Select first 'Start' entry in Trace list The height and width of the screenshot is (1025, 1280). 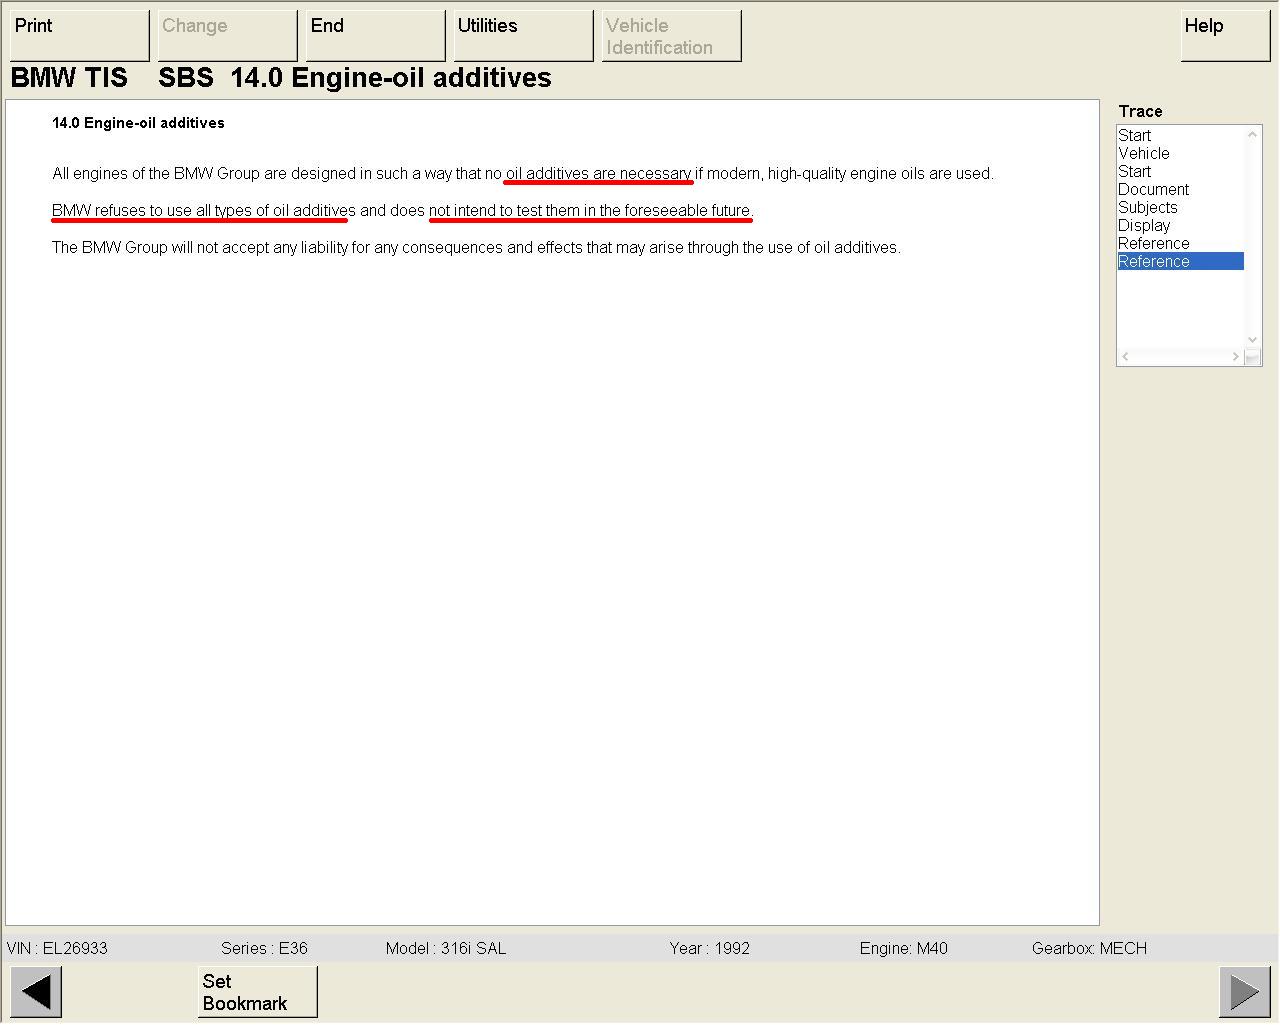point(1180,135)
